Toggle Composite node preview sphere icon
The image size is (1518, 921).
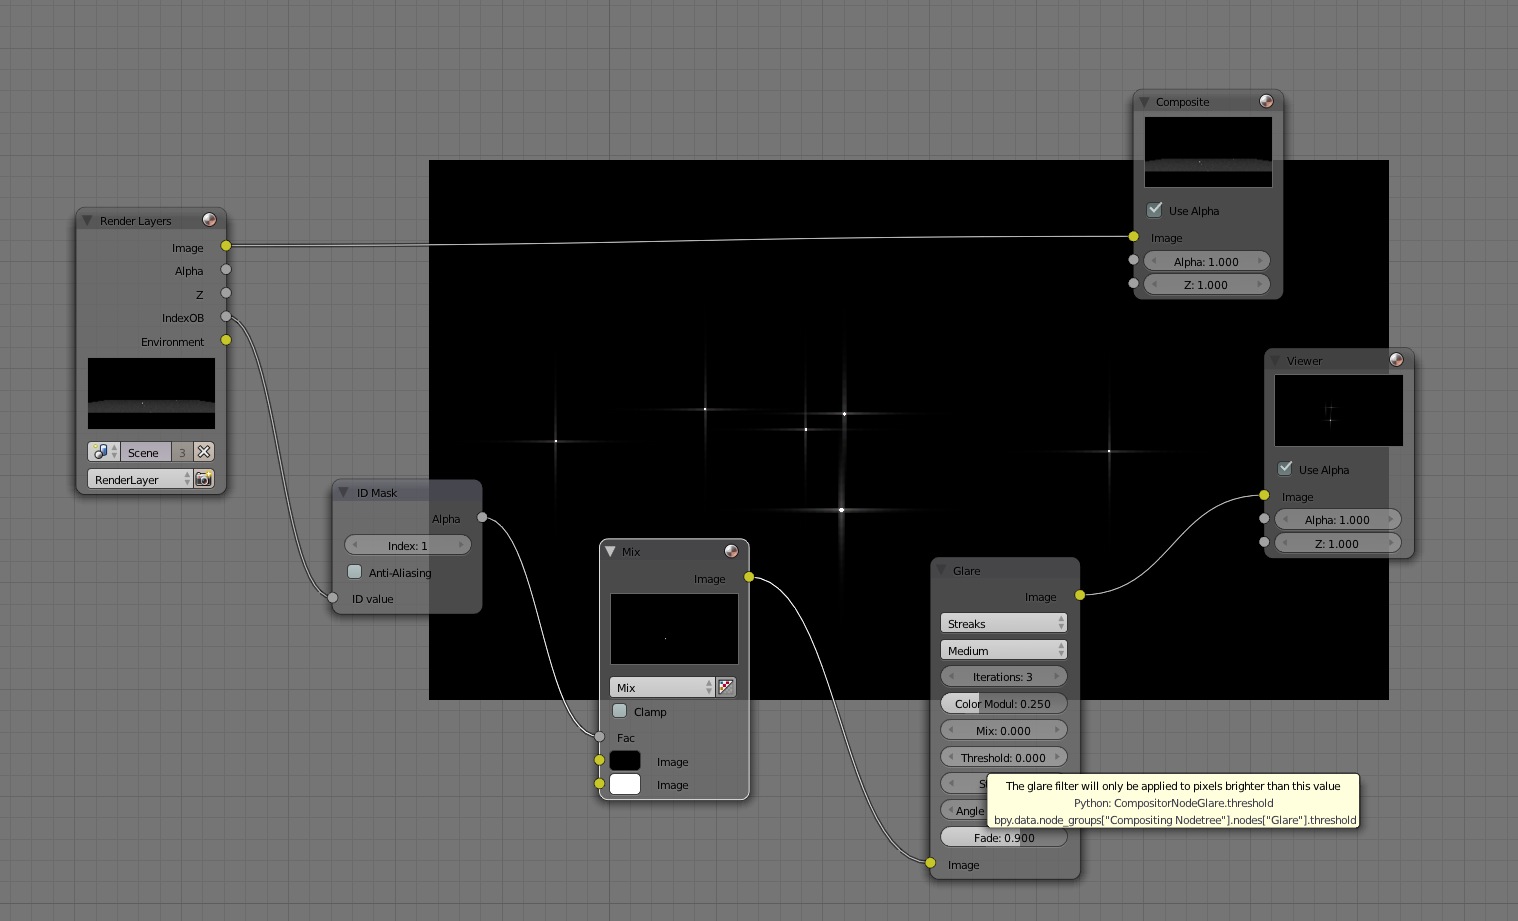(x=1266, y=101)
